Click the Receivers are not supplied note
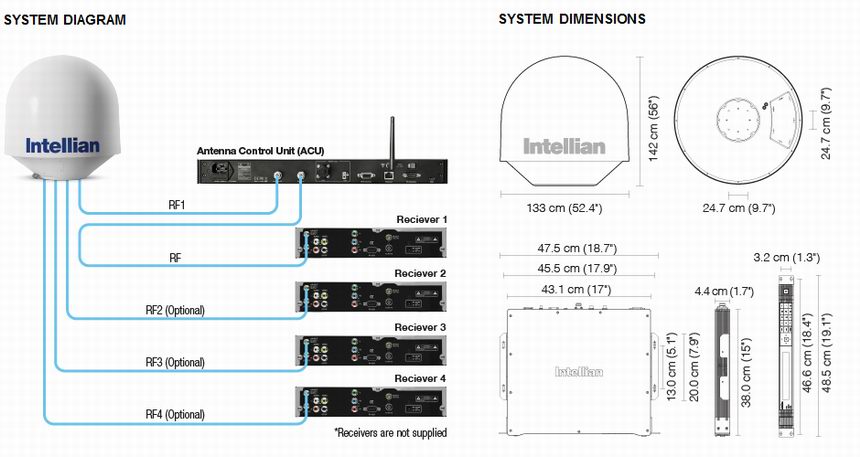The image size is (860, 457). [x=391, y=433]
